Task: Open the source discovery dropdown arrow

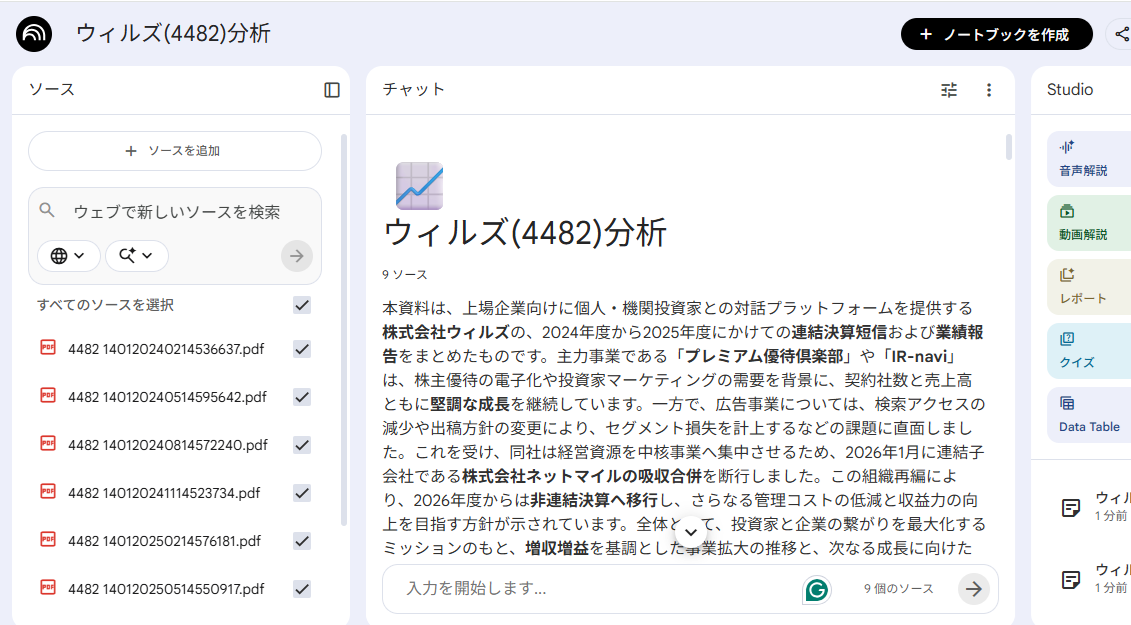Action: pyautogui.click(x=137, y=256)
